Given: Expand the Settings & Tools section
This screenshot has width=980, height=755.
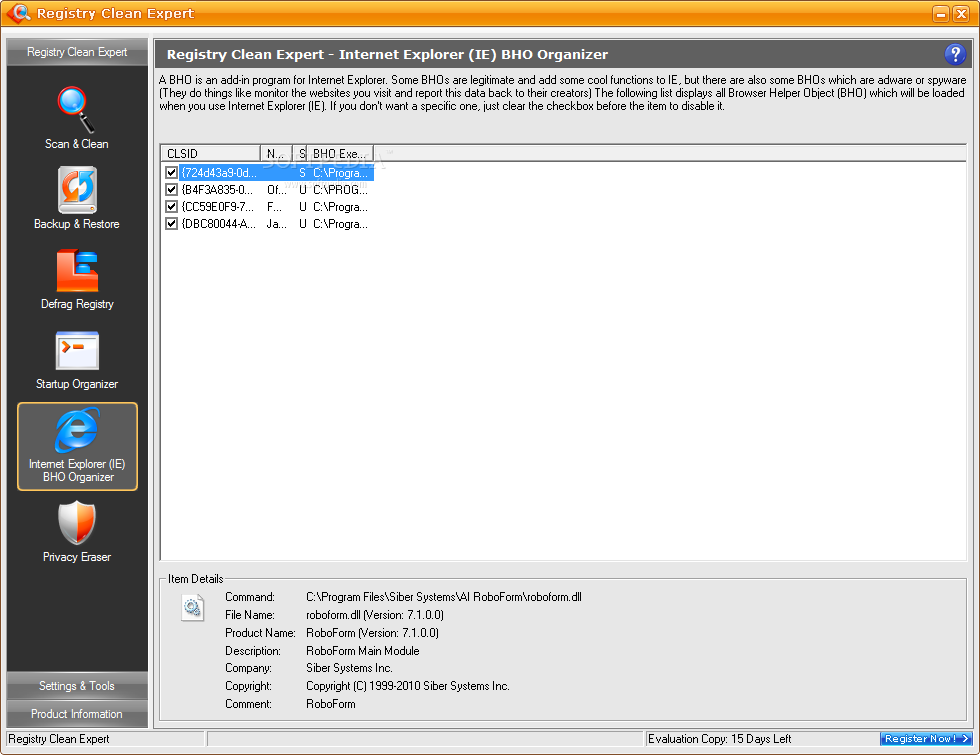Looking at the screenshot, I should click(x=77, y=686).
